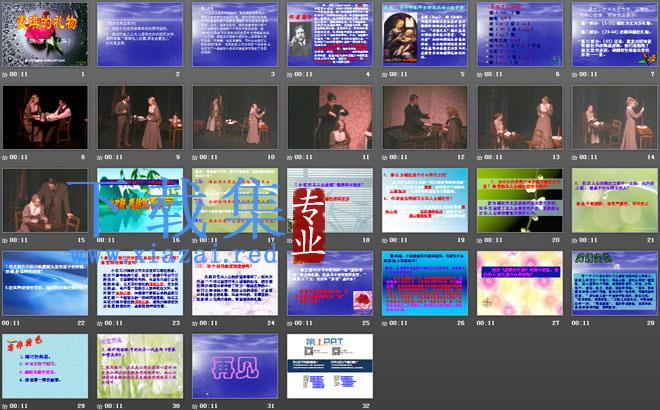This screenshot has width=660, height=410.
Task: Click the transition star icon under slide 4
Action: (290, 75)
